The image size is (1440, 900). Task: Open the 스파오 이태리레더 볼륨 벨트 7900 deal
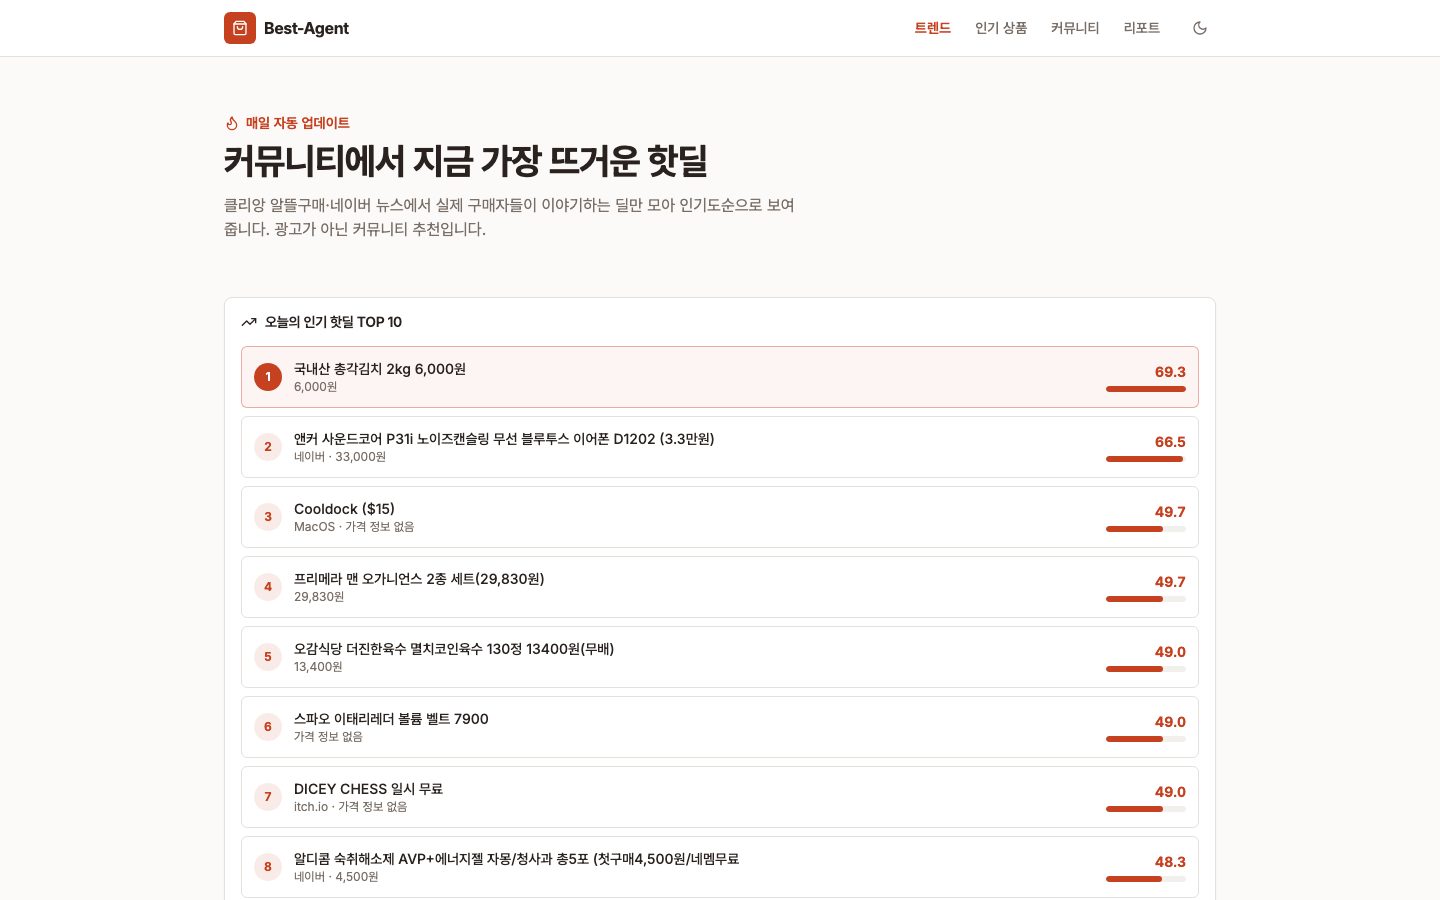point(720,727)
